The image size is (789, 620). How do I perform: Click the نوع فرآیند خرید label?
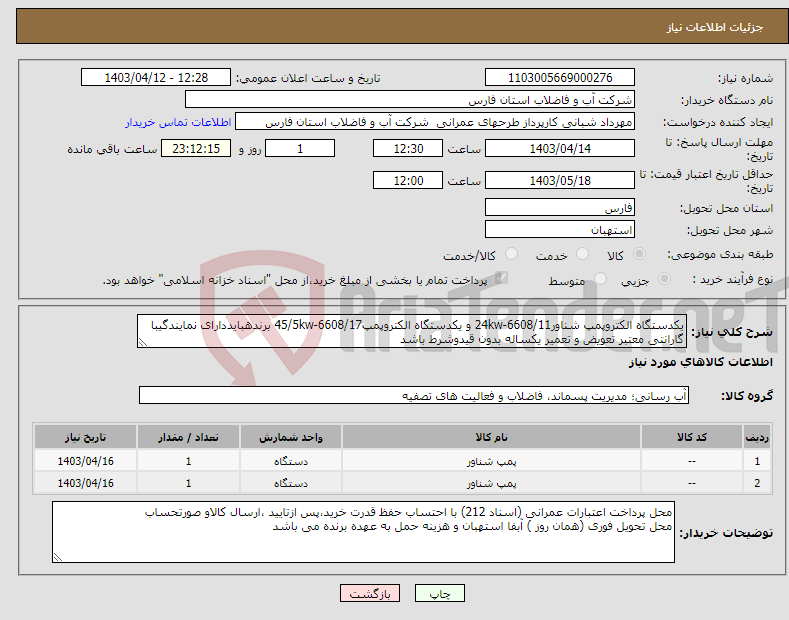733,280
